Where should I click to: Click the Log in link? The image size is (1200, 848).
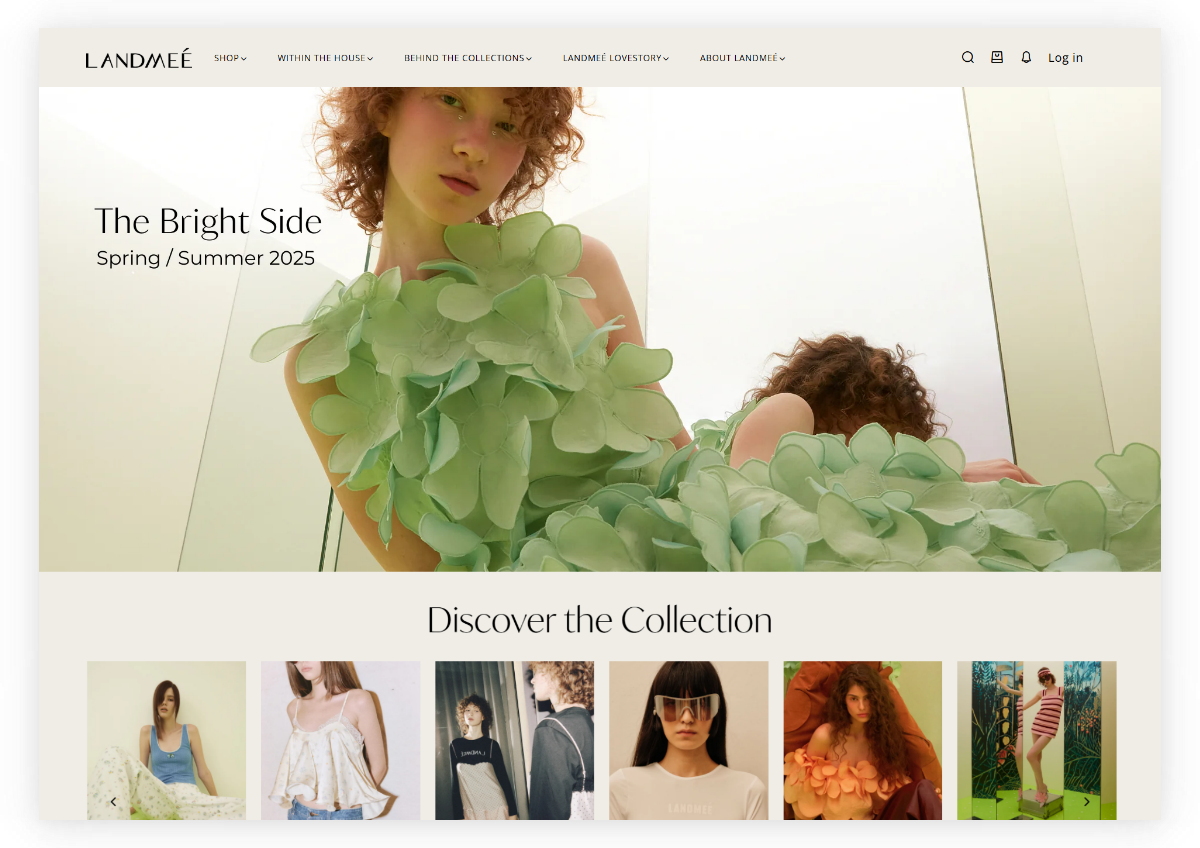(x=1065, y=57)
